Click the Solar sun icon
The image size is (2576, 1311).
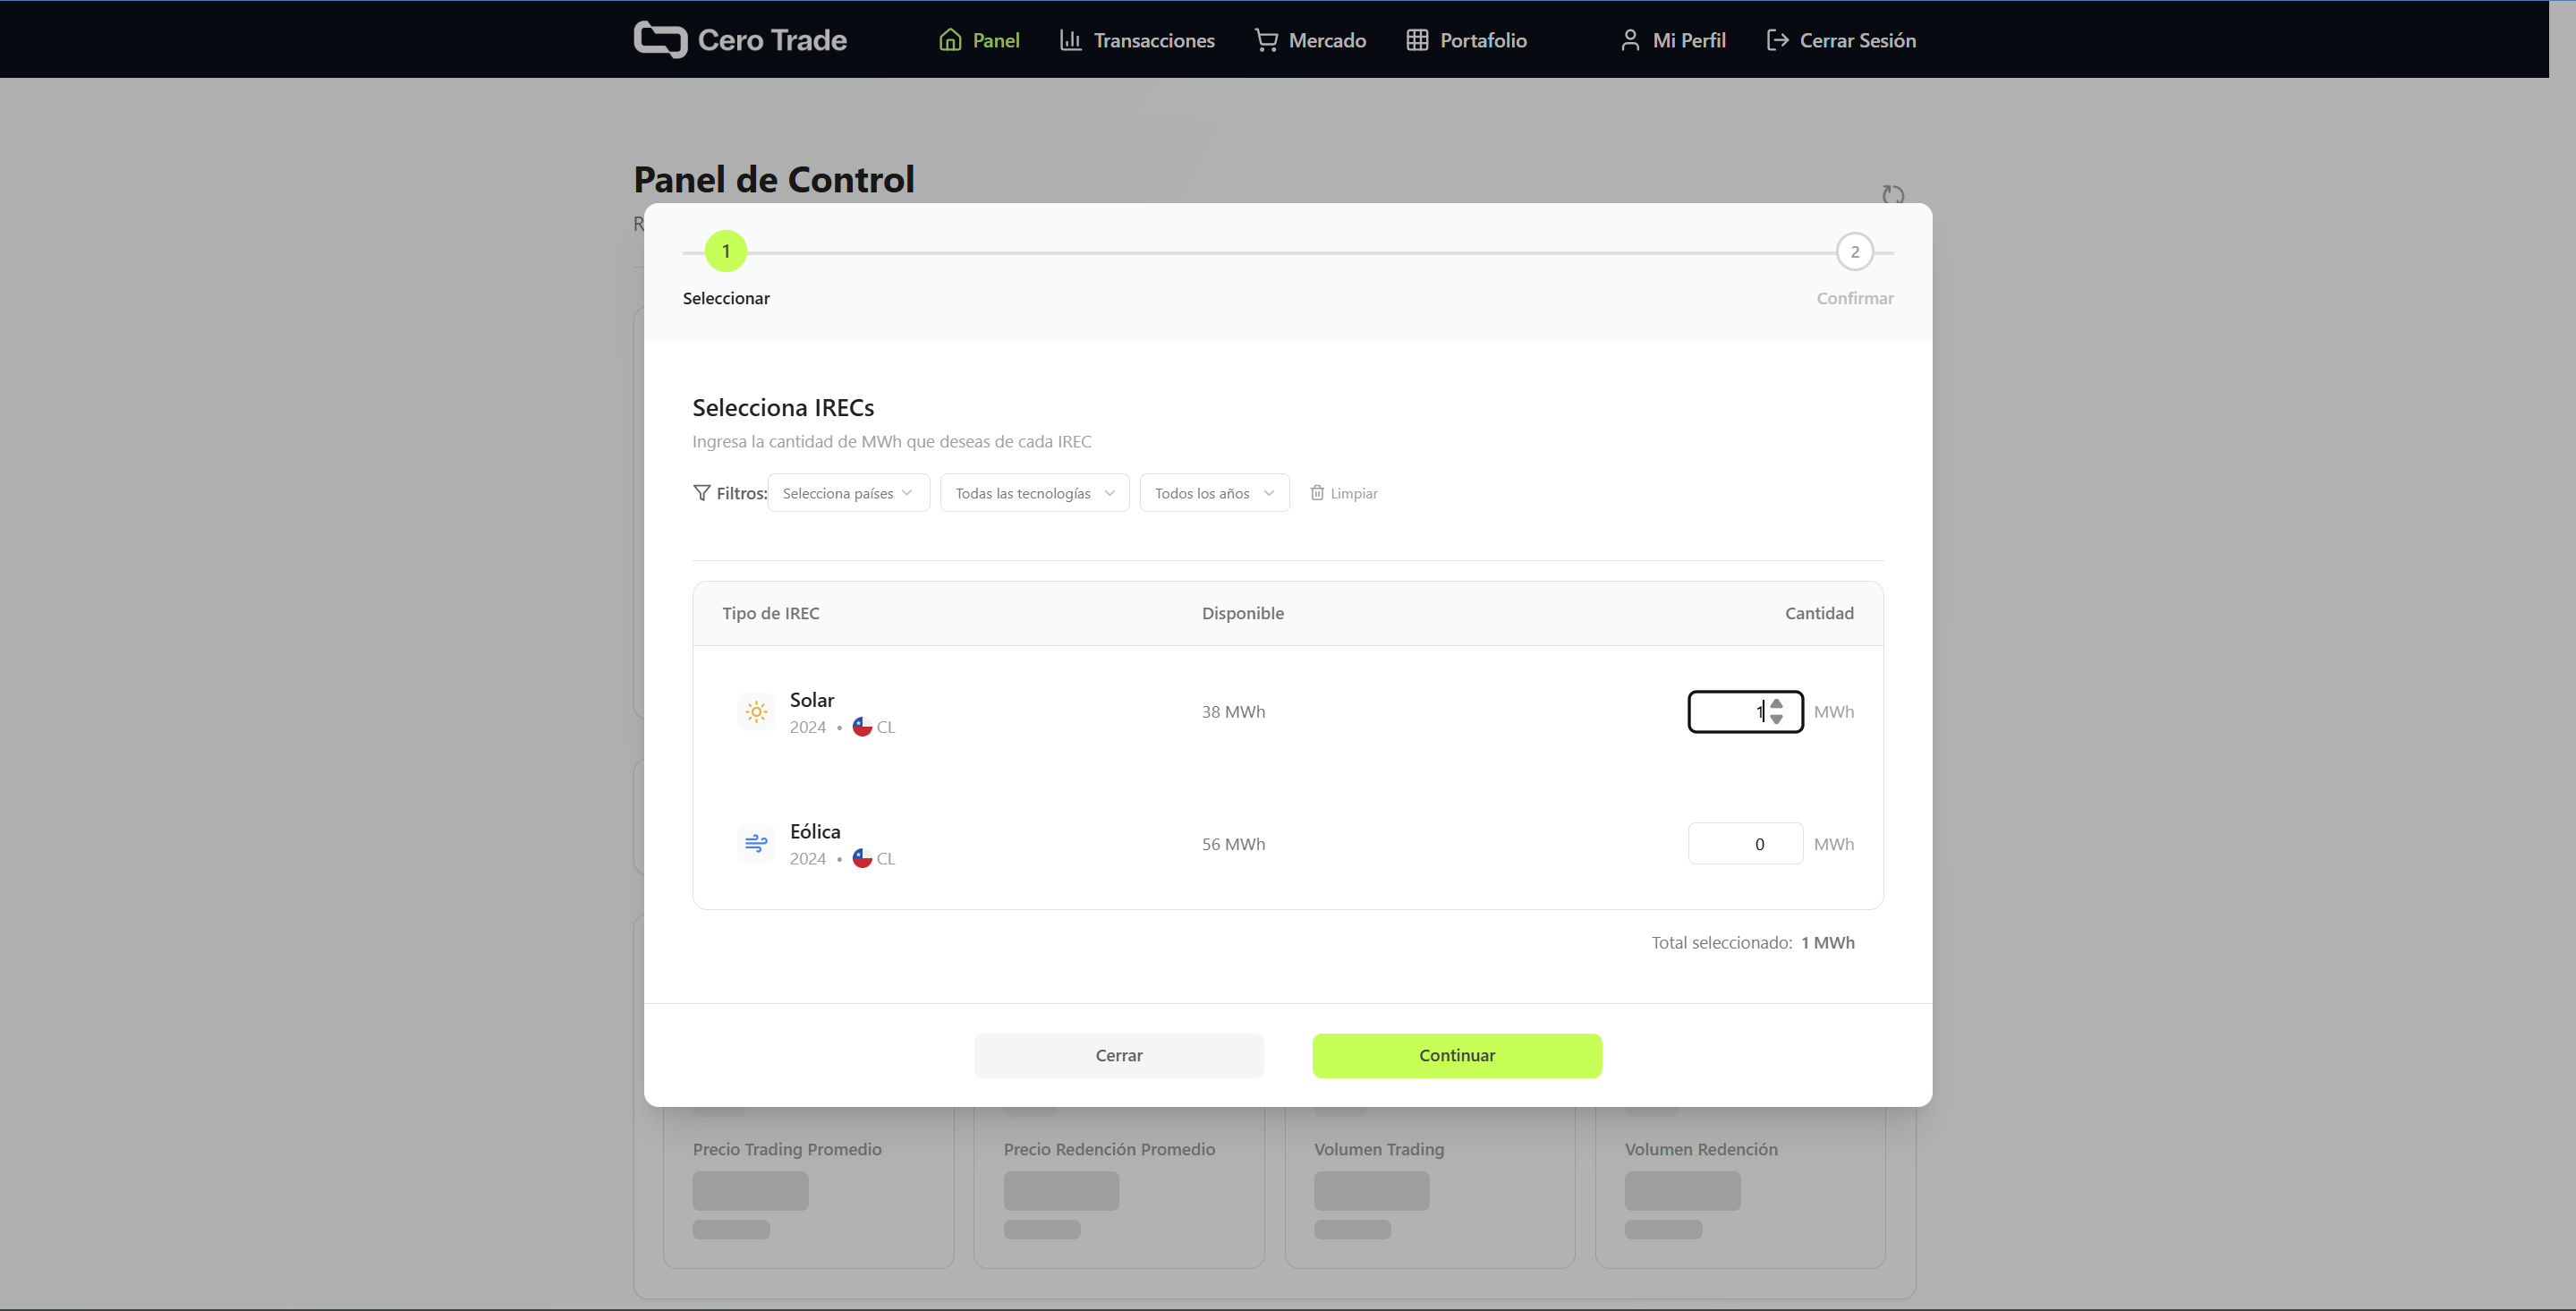pyautogui.click(x=756, y=712)
